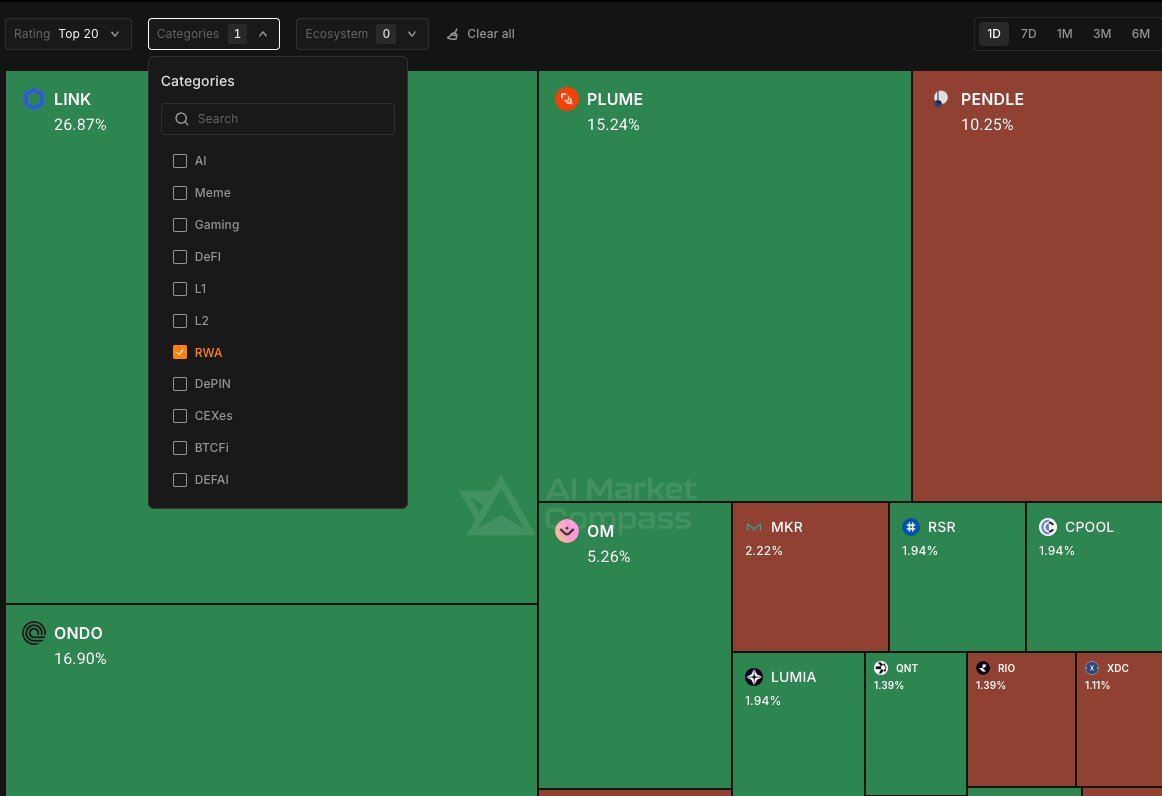Click the Categories panel heading
1162x796 pixels.
197,81
